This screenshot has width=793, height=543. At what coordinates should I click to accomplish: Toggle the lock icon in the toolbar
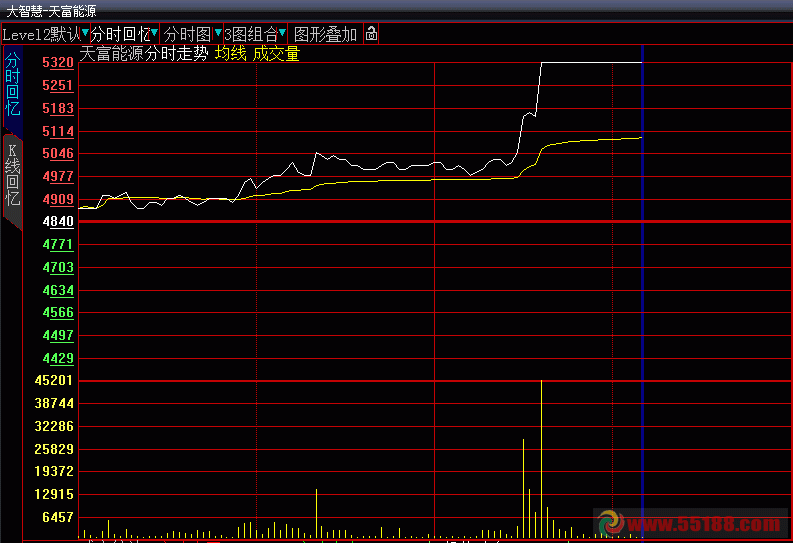click(x=371, y=34)
